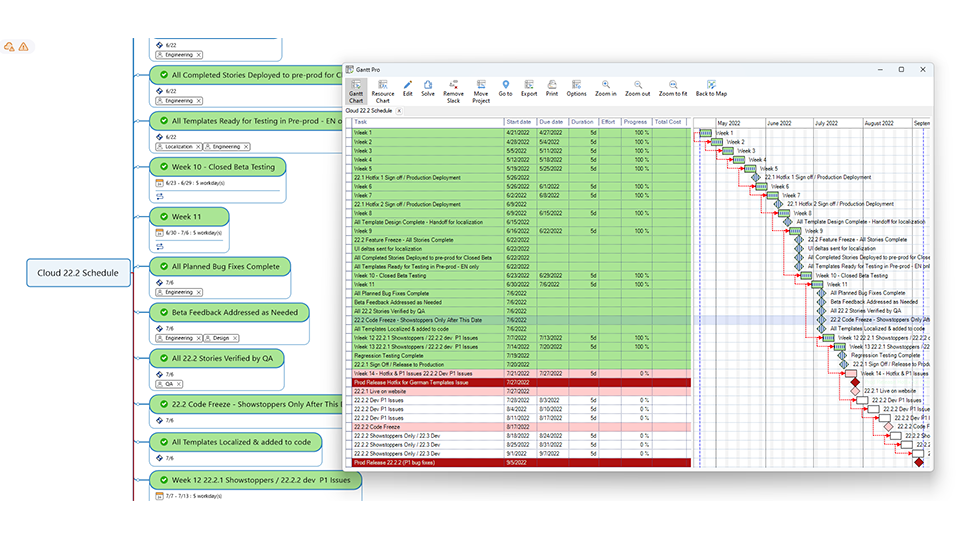Select '22.2 Code Freeze - Showstoppers Only' Gantt row
This screenshot has height=540, width=960.
coord(522,320)
